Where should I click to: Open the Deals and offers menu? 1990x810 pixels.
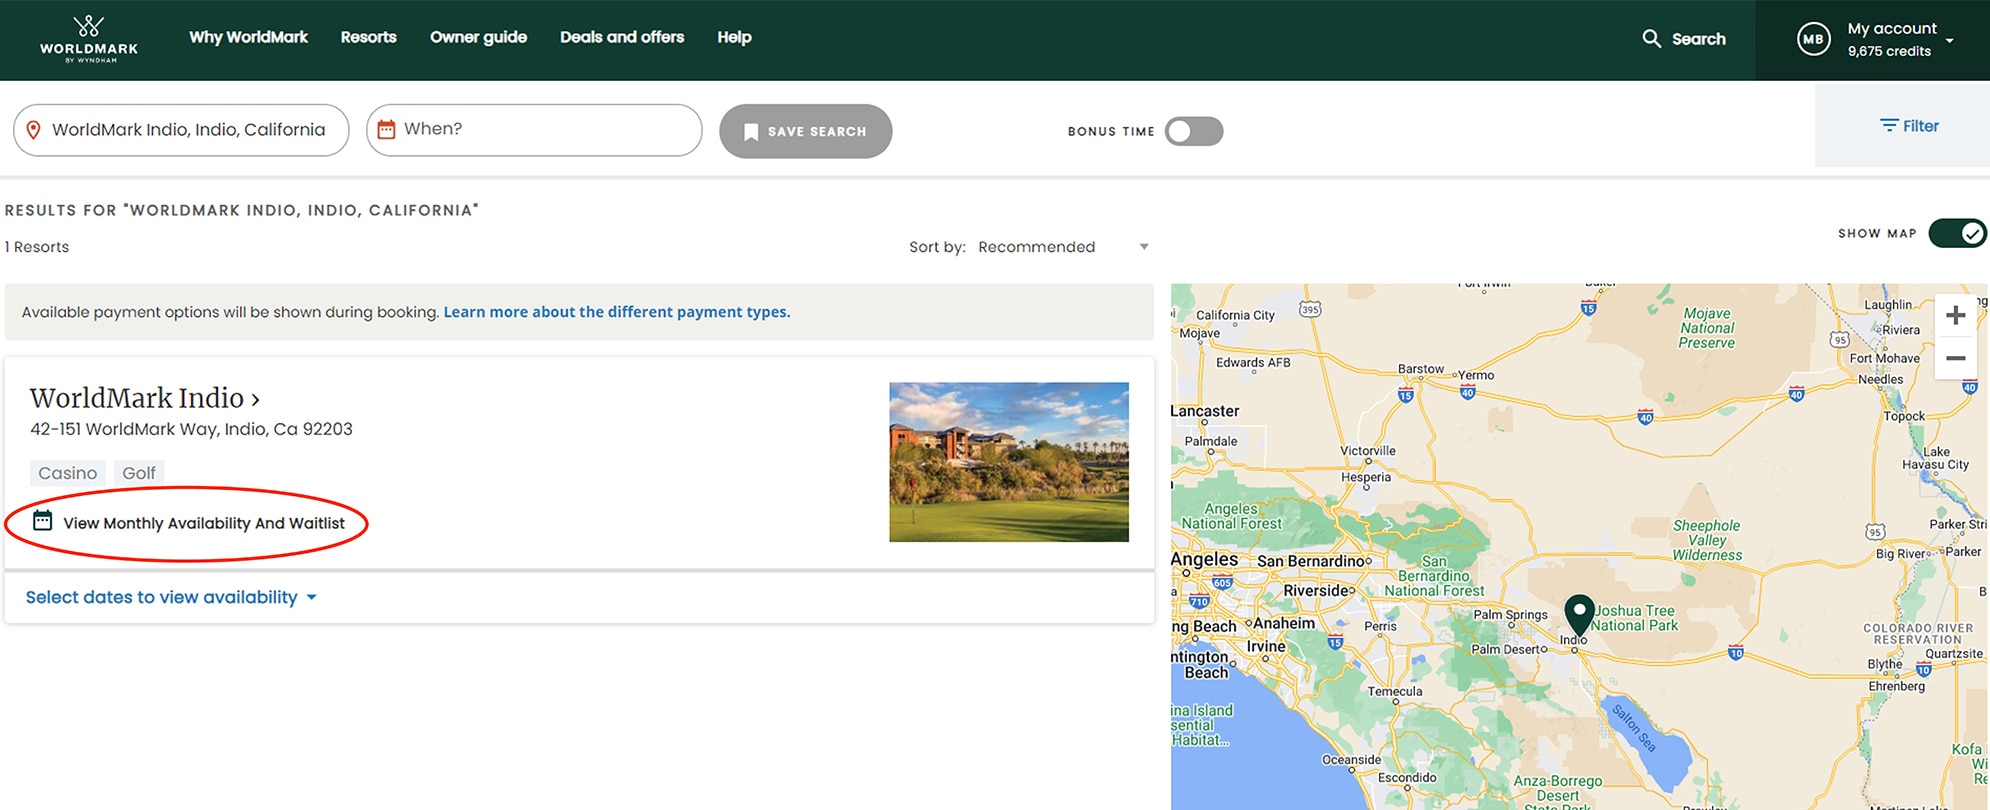click(x=621, y=37)
